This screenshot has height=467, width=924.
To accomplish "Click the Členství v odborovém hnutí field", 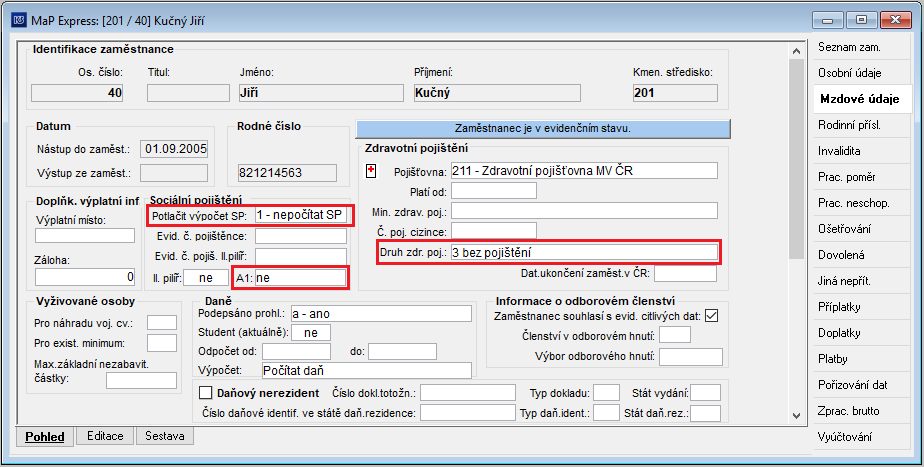I will pos(675,335).
